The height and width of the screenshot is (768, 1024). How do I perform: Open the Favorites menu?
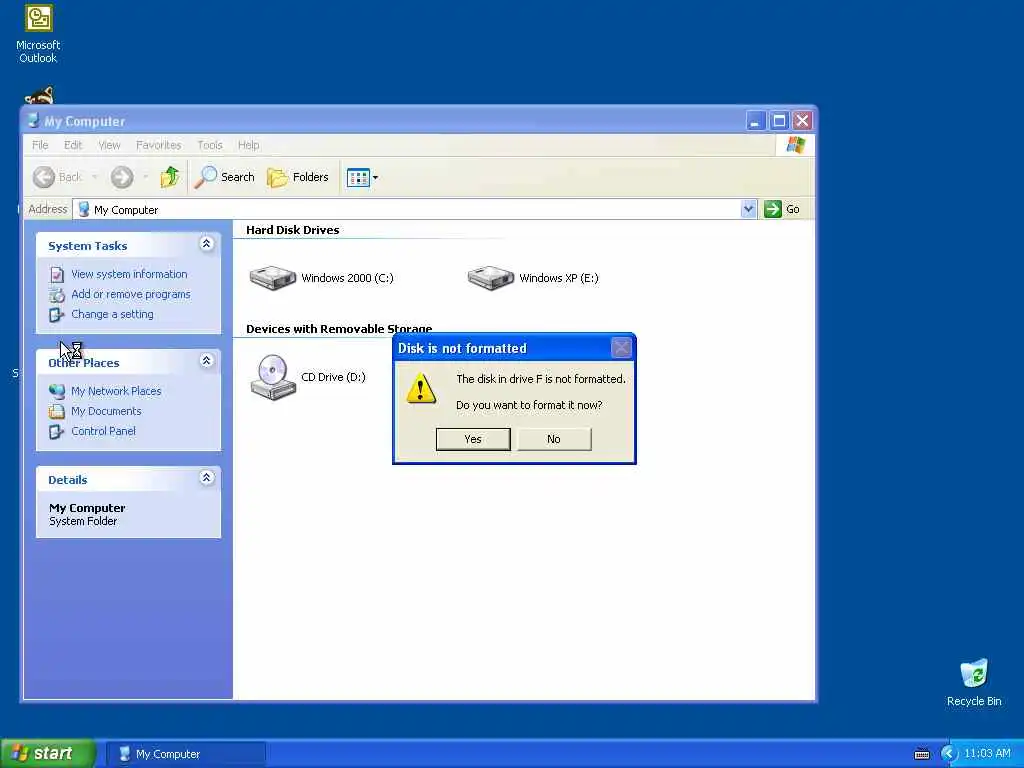click(x=159, y=145)
